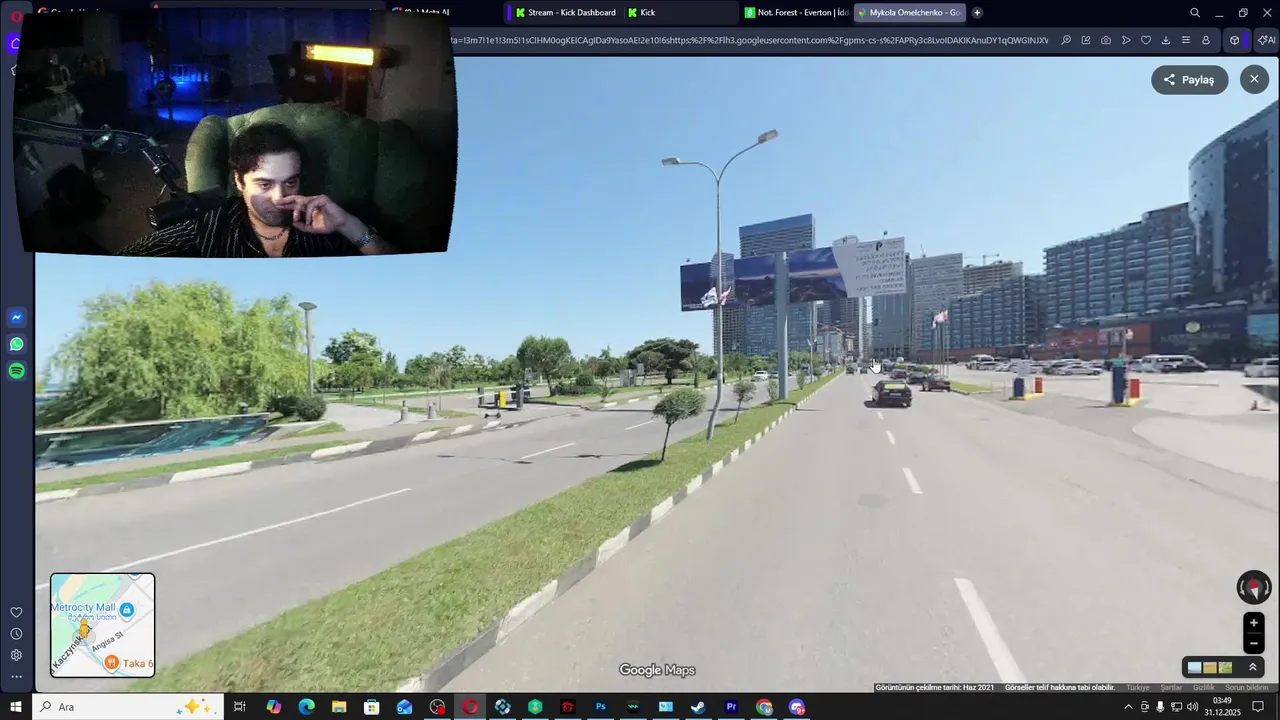Open Discord from the taskbar
1280x720 pixels.
[797, 707]
